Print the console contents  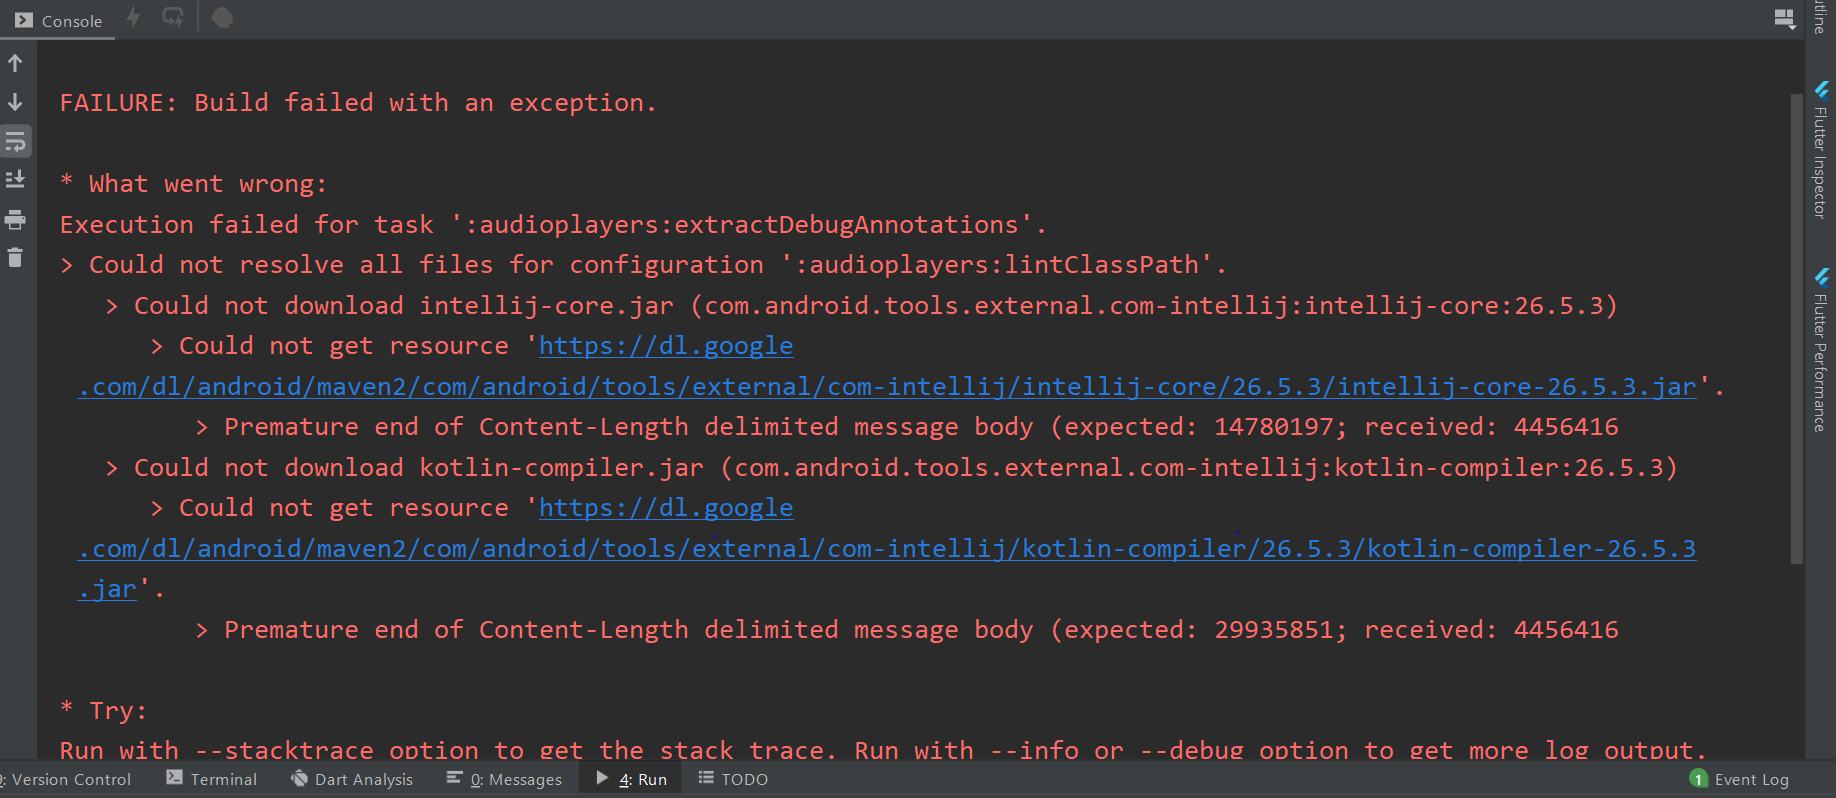click(15, 220)
